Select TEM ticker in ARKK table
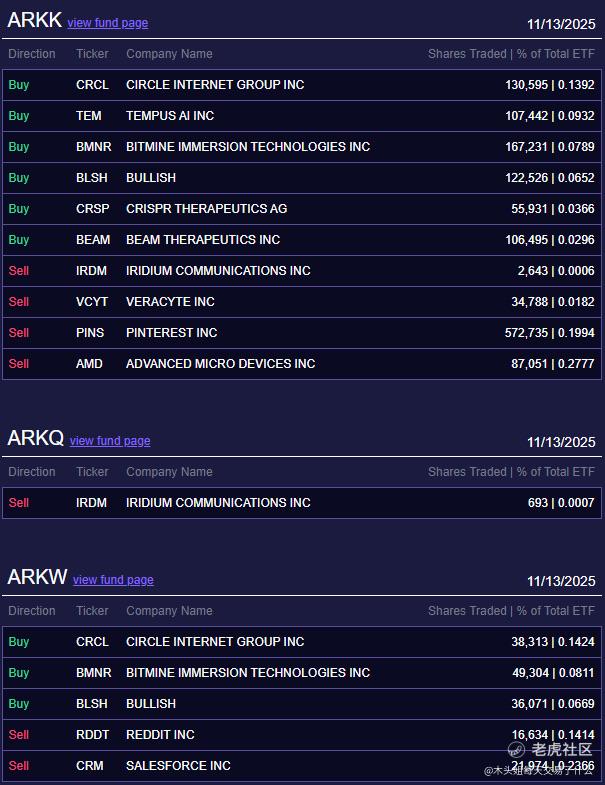Screen dimensions: 605x785 89,116
